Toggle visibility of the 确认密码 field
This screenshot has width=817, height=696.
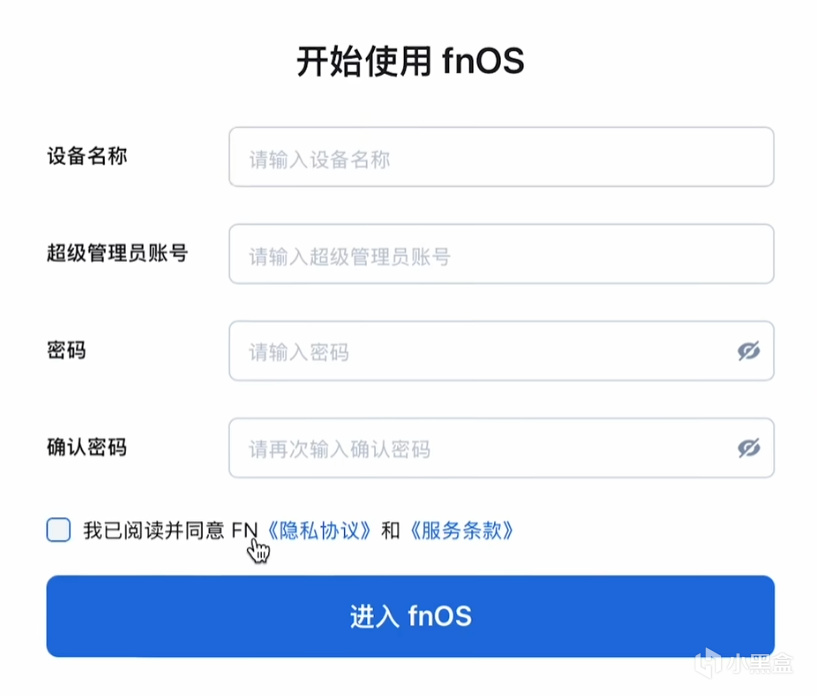748,448
